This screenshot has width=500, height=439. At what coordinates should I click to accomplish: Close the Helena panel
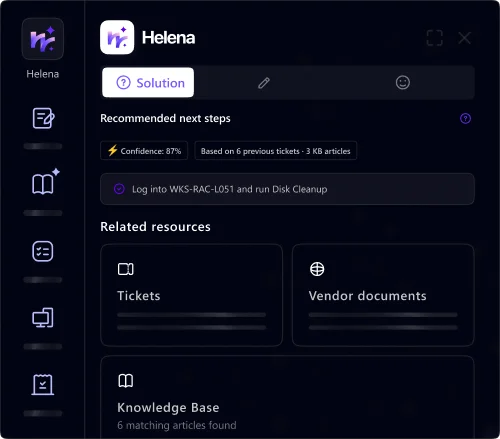click(464, 38)
